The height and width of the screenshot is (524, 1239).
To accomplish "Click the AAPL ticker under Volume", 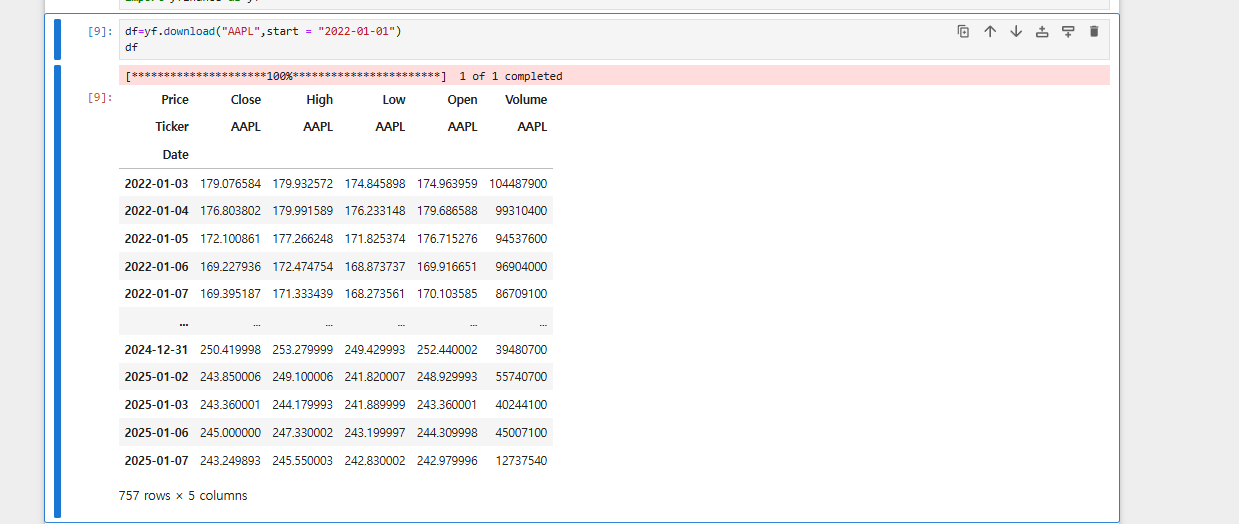I will pyautogui.click(x=532, y=127).
